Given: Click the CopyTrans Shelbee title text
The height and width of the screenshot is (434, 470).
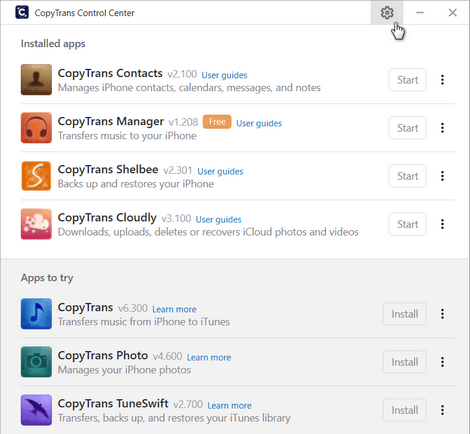Looking at the screenshot, I should 108,169.
